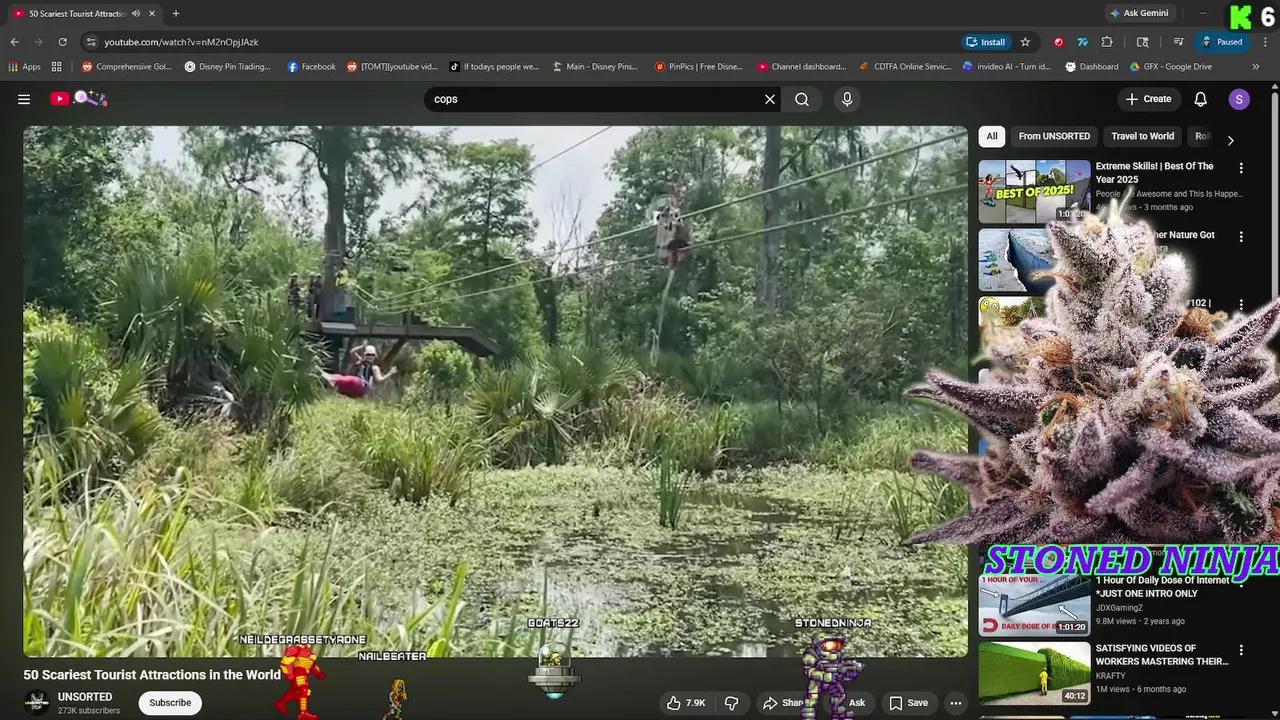1280x720 pixels.
Task: Open the red circular extension icon
Action: [1058, 42]
